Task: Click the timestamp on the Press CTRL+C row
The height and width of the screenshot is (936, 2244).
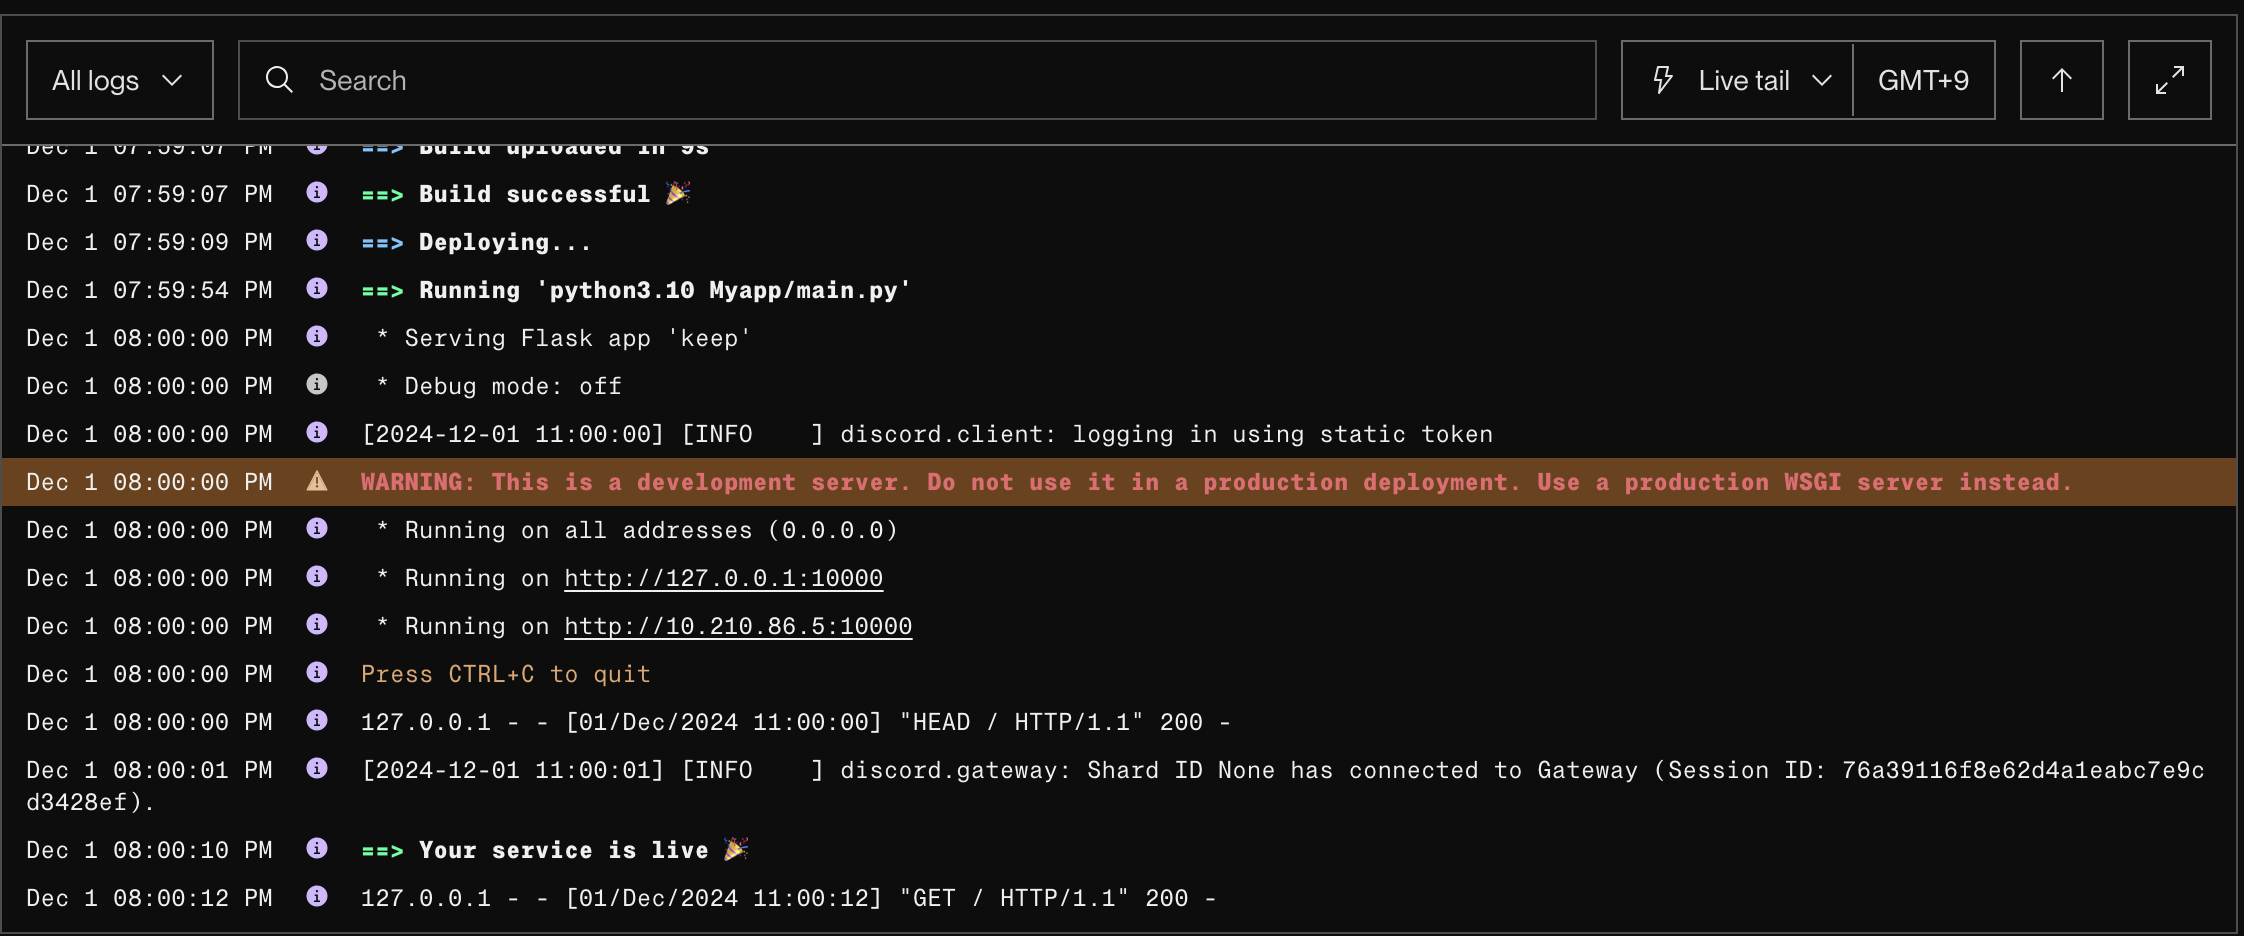Action: (150, 674)
